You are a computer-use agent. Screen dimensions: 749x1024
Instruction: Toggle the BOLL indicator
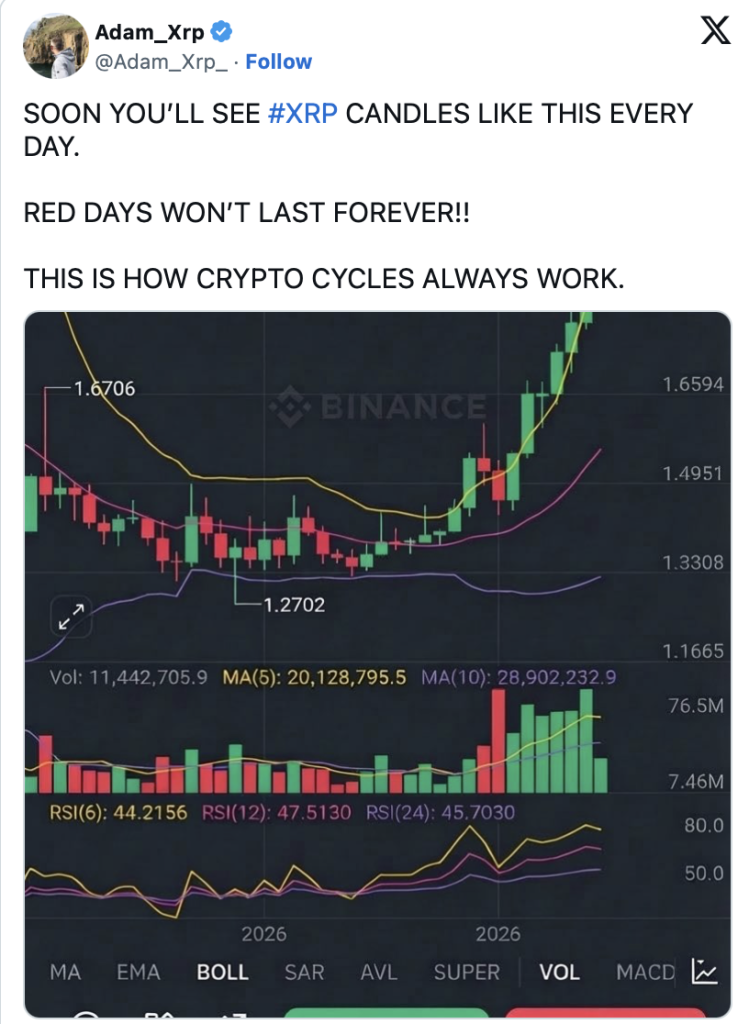(222, 971)
